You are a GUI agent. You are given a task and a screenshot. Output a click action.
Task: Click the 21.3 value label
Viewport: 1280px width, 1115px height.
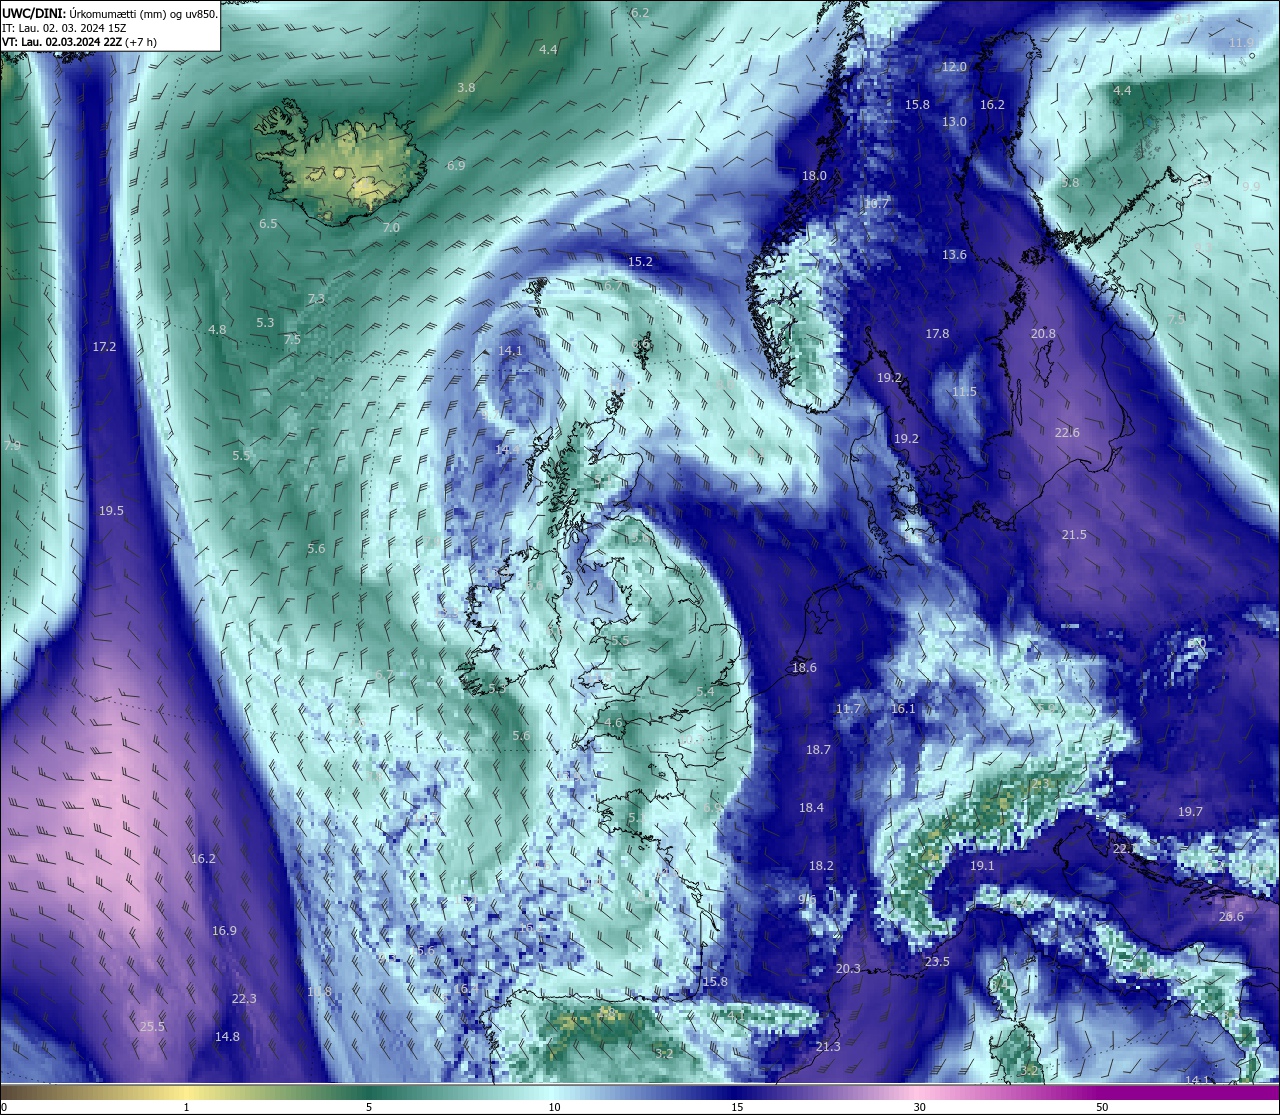click(x=827, y=1047)
